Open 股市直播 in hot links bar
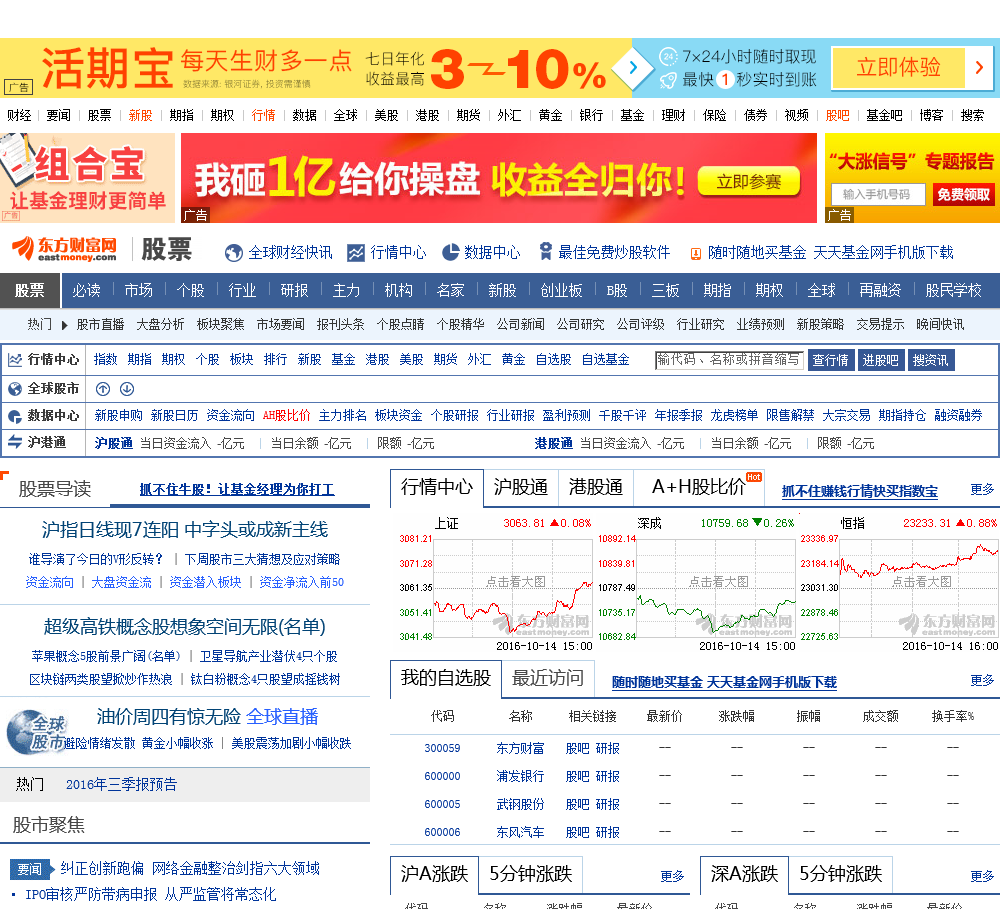 point(100,325)
